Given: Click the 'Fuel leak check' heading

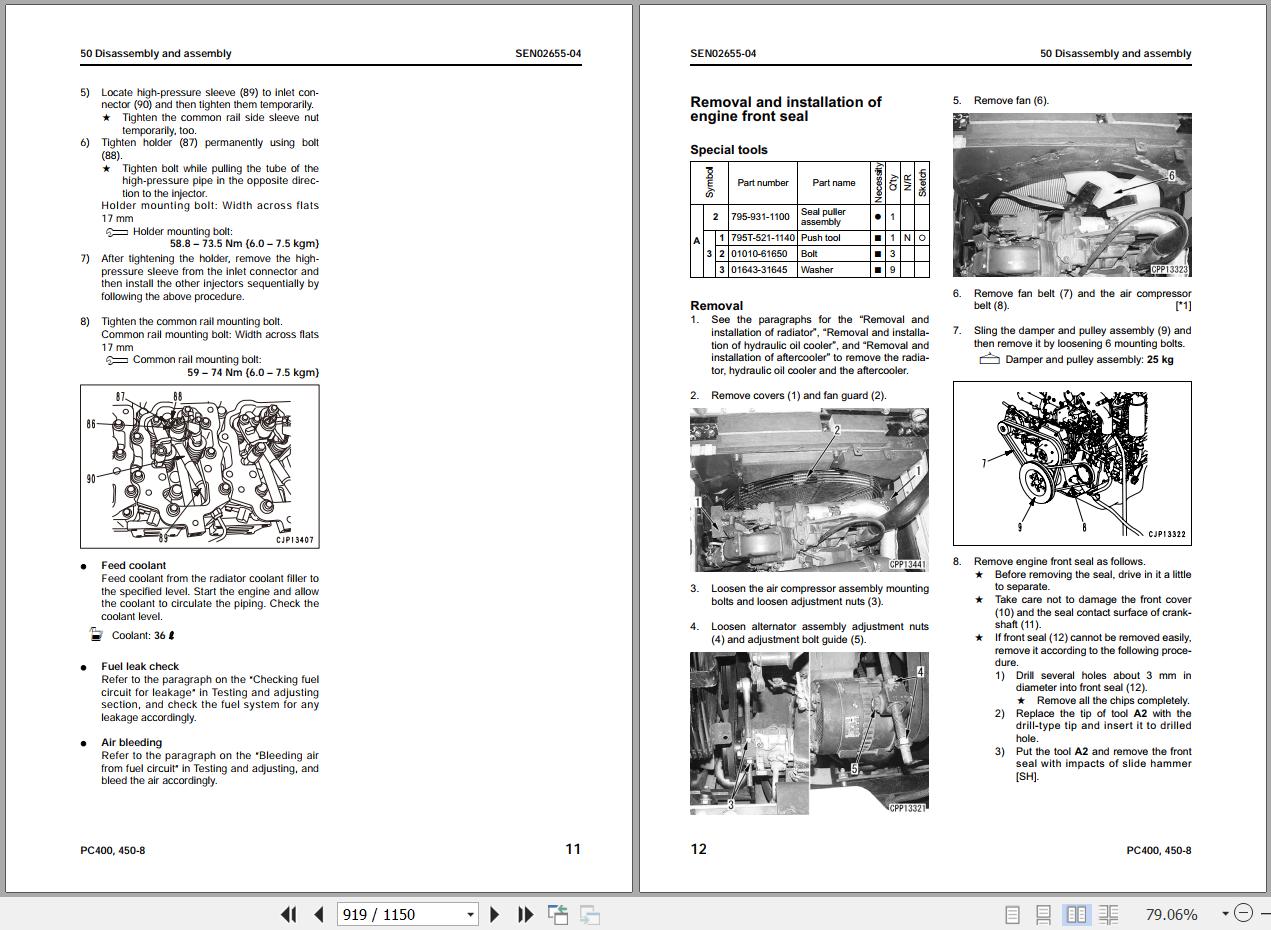Looking at the screenshot, I should [x=140, y=667].
